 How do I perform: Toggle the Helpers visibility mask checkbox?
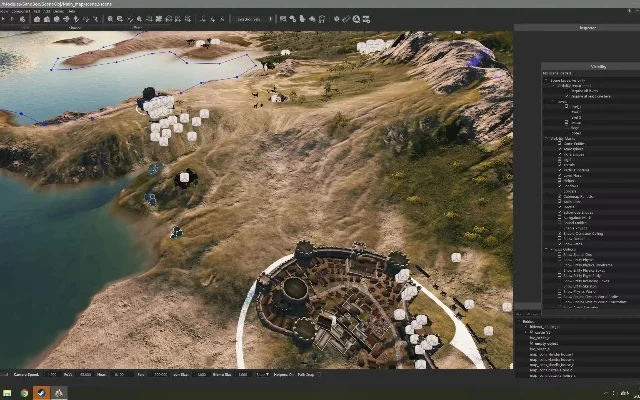560,180
